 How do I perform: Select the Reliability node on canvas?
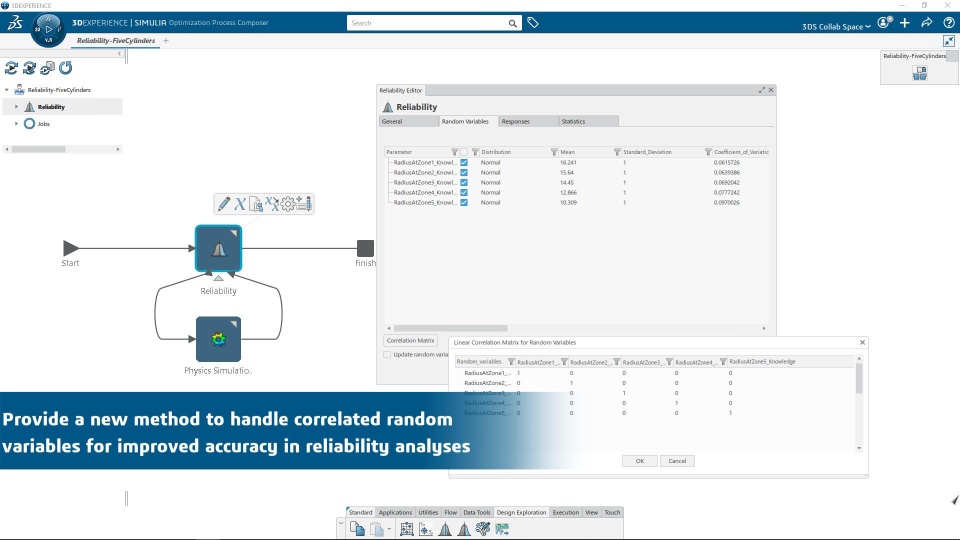point(219,249)
